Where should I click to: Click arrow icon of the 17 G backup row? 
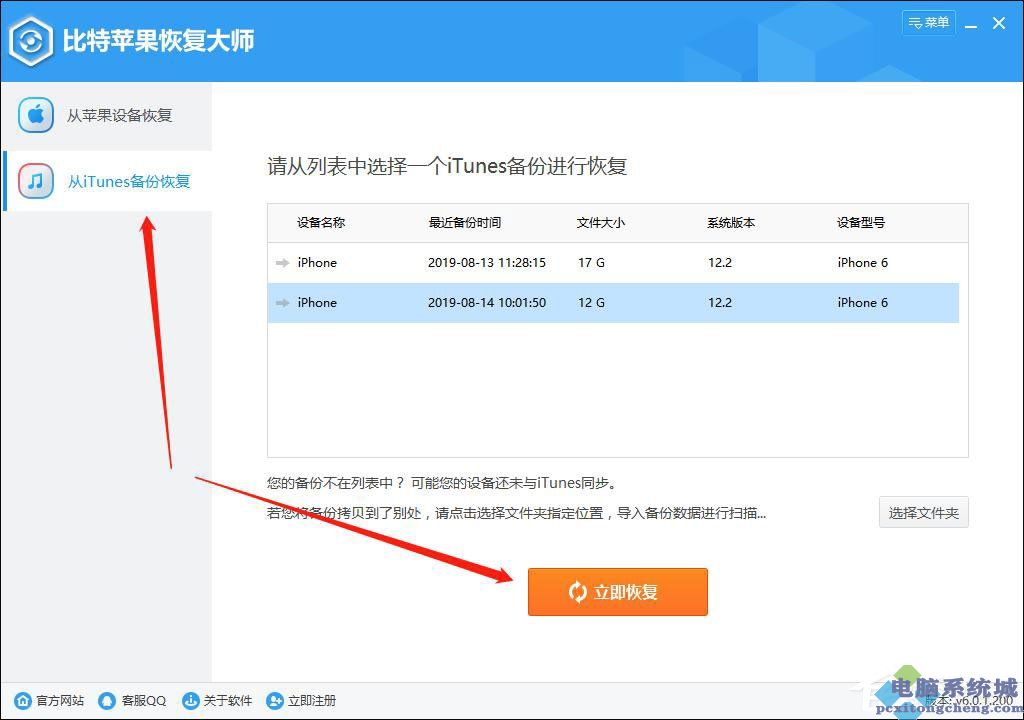click(282, 263)
